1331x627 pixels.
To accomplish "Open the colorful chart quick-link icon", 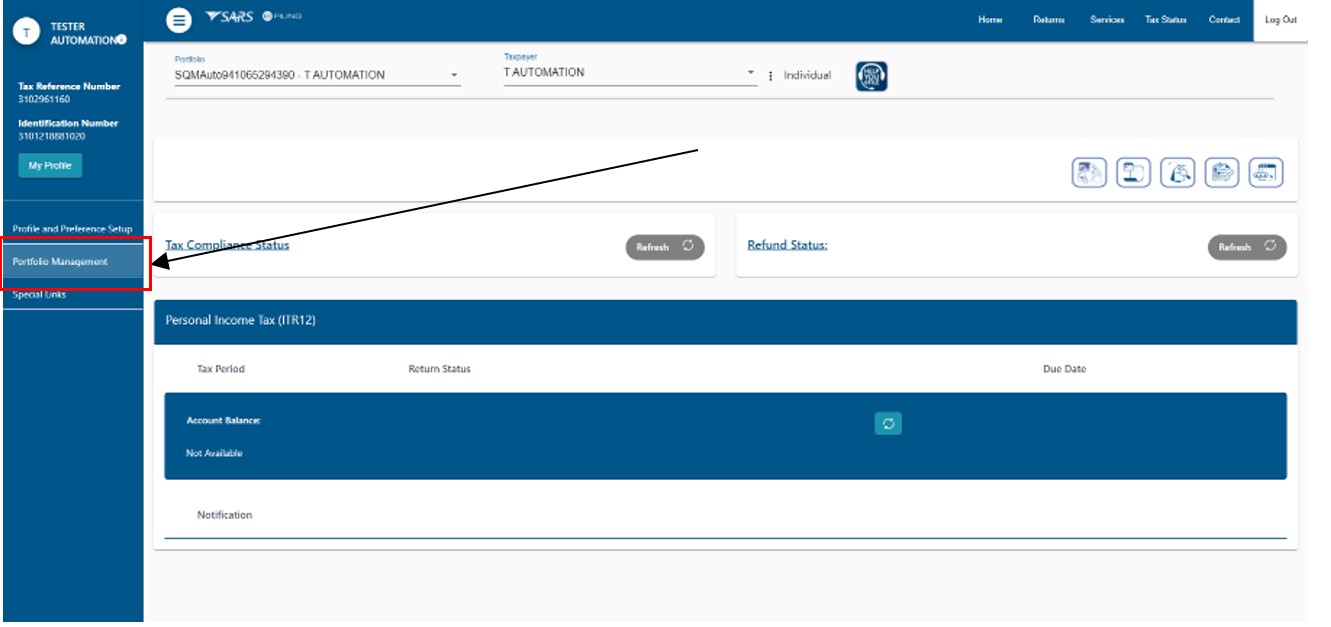I will coord(1090,172).
